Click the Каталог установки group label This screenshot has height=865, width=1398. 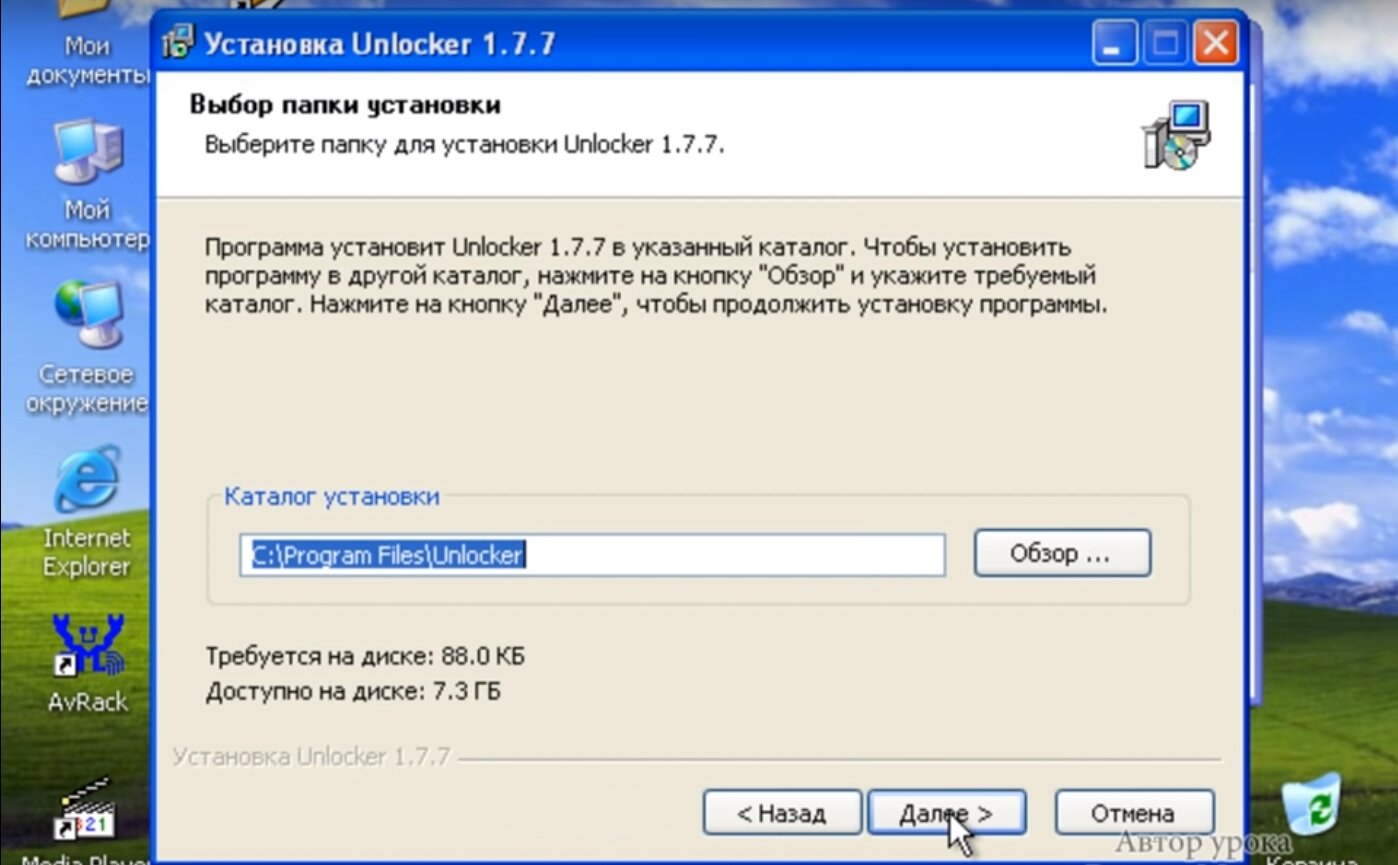(331, 496)
